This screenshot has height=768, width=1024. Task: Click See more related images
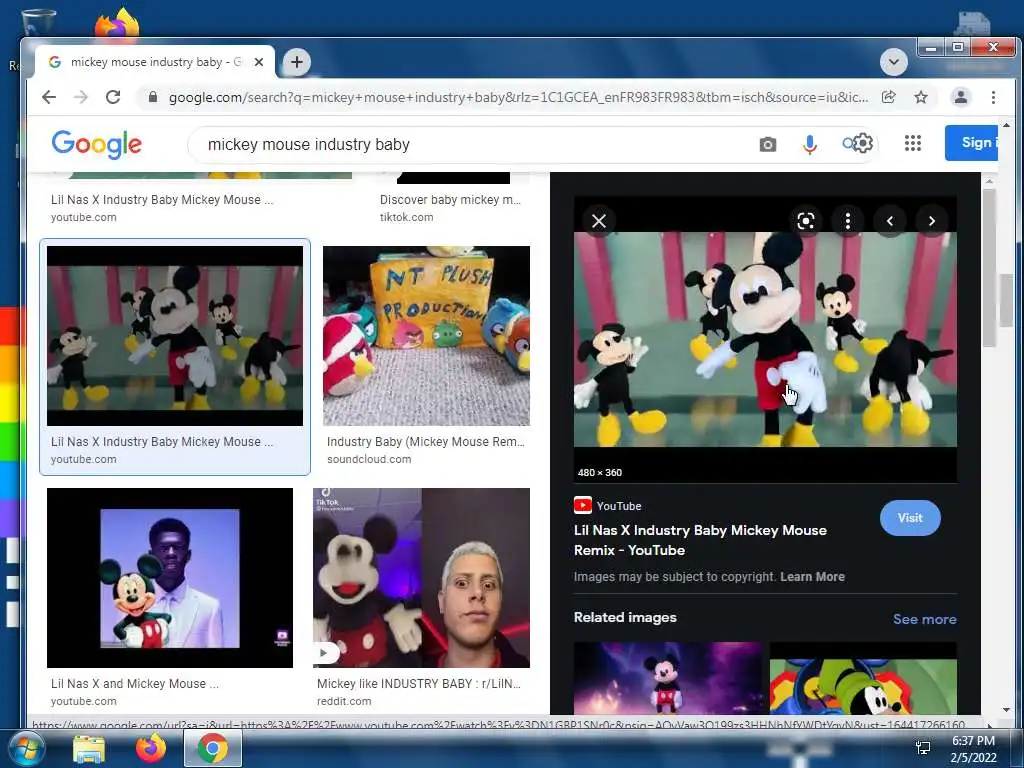[924, 619]
